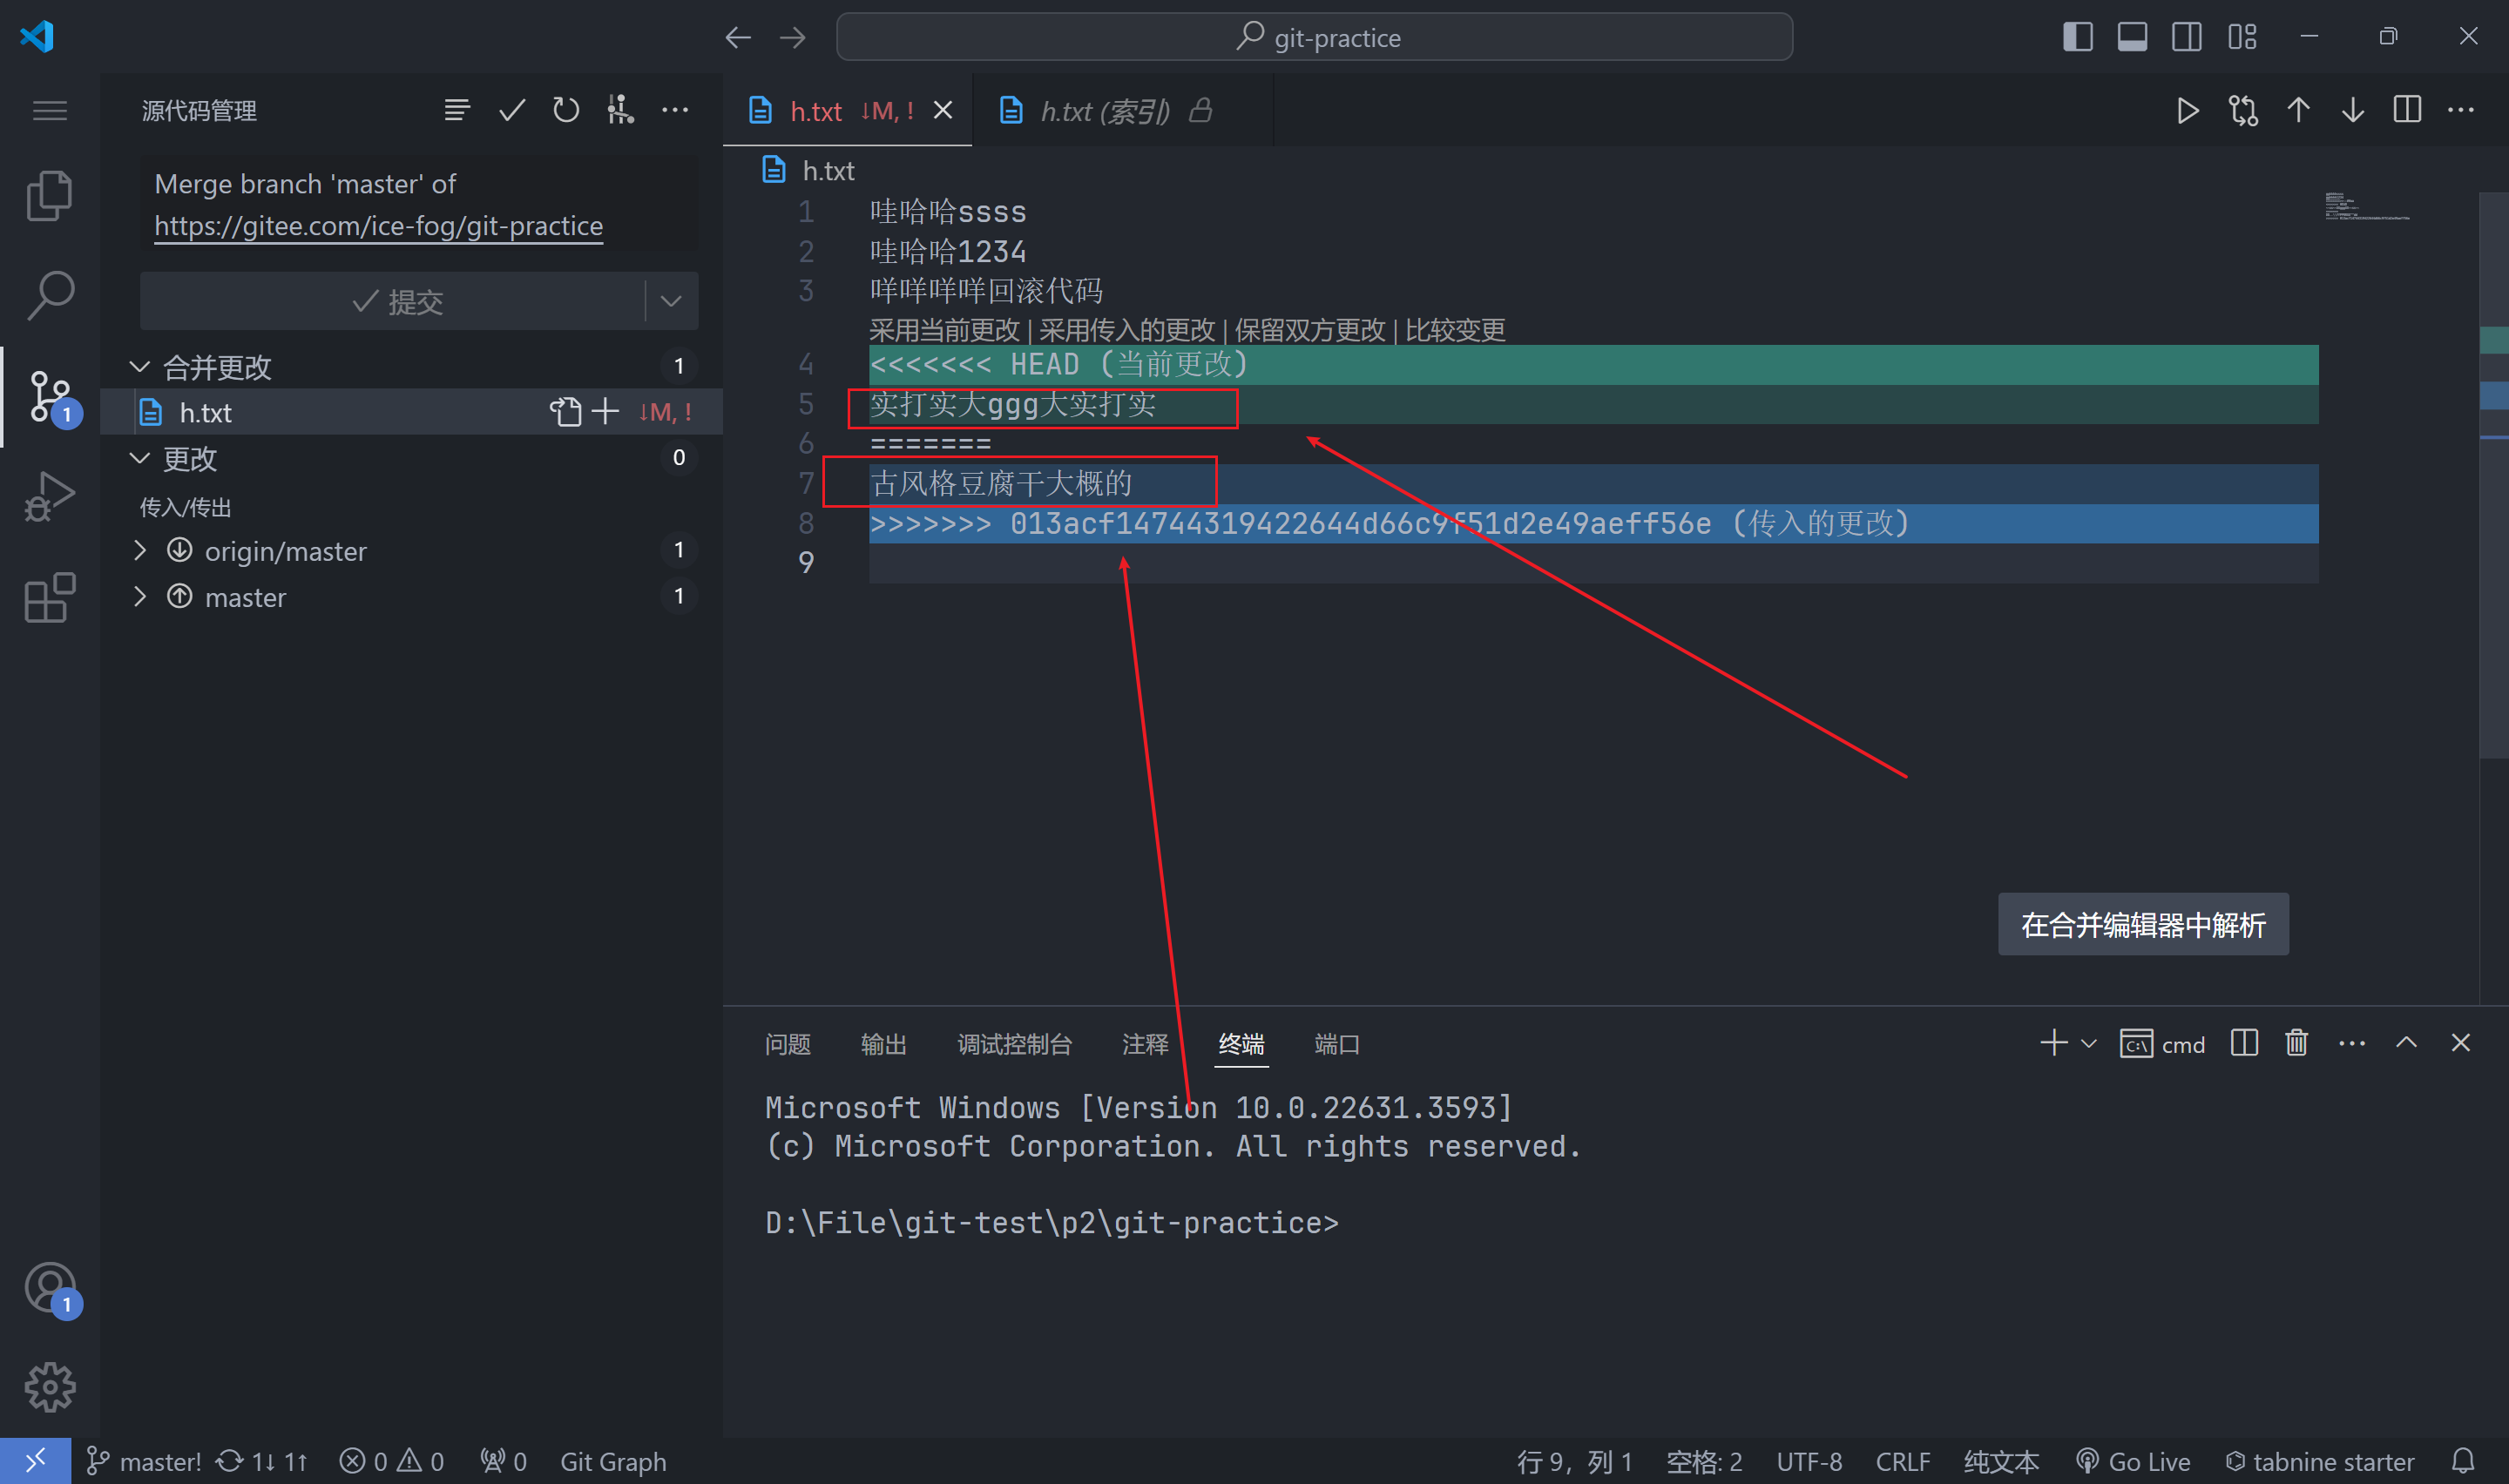Screen dimensions: 2509x1484
Task: Switch to the h.txt (索引) editor tab
Action: tap(1104, 111)
